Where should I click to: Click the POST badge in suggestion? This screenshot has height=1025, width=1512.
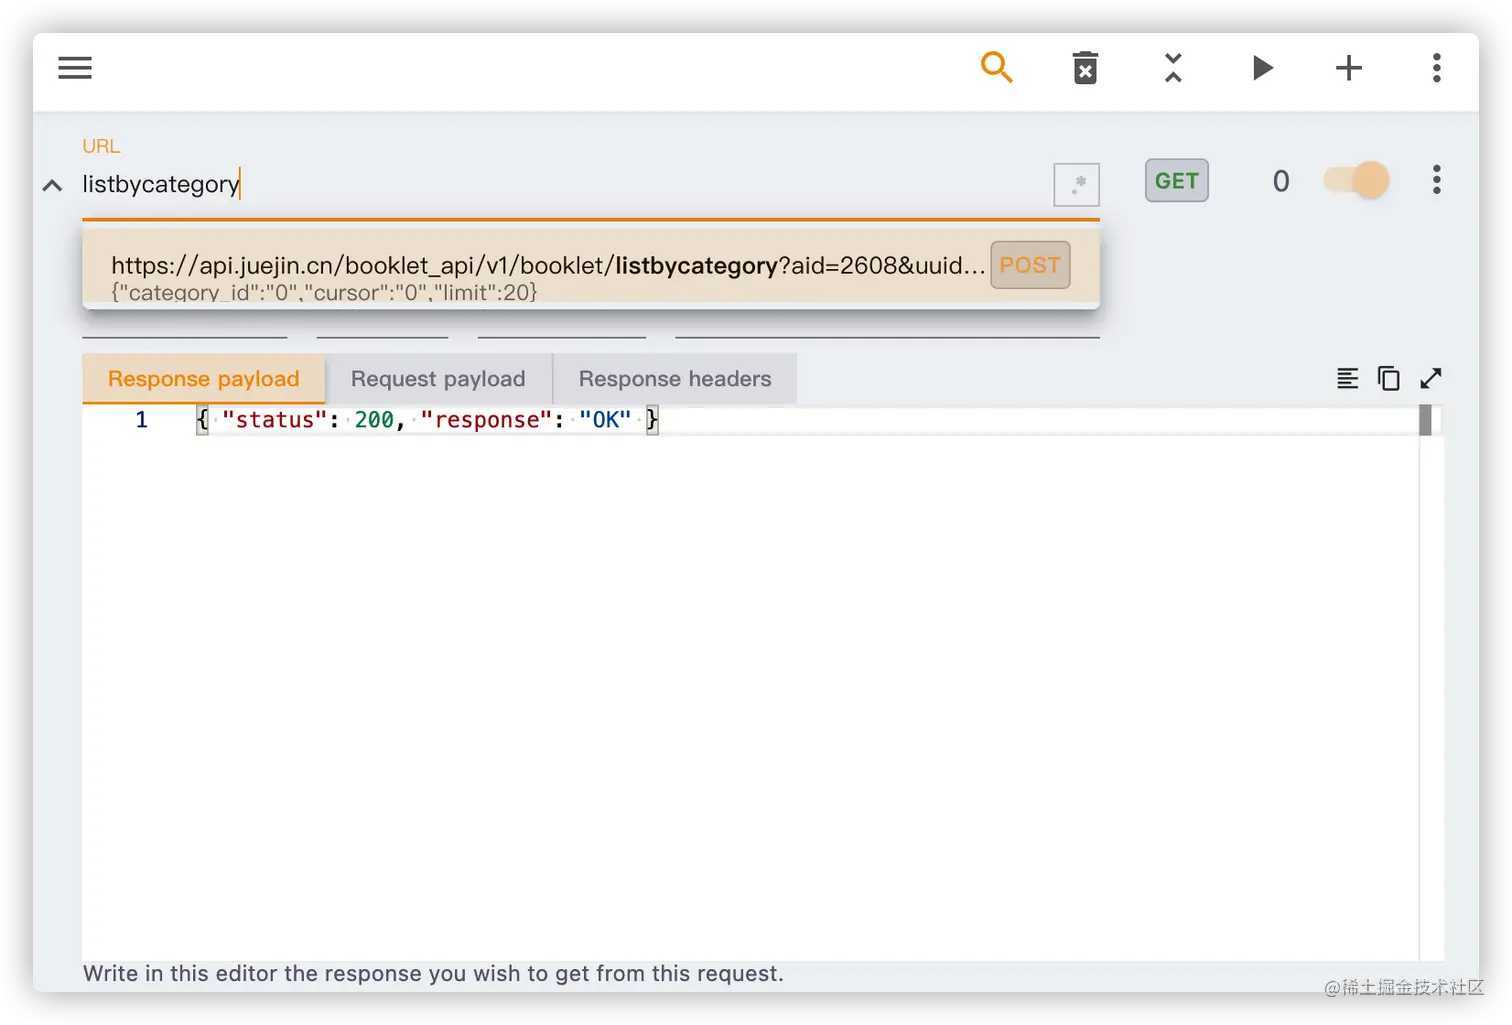1030,265
